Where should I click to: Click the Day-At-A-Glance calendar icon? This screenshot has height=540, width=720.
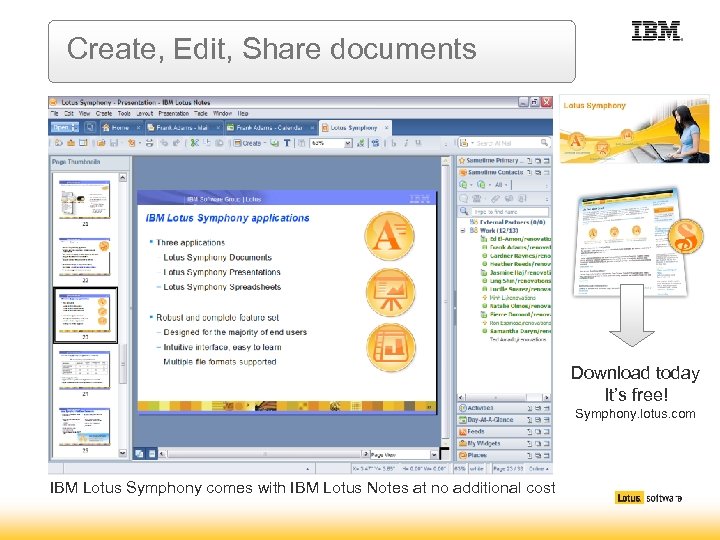(462, 420)
